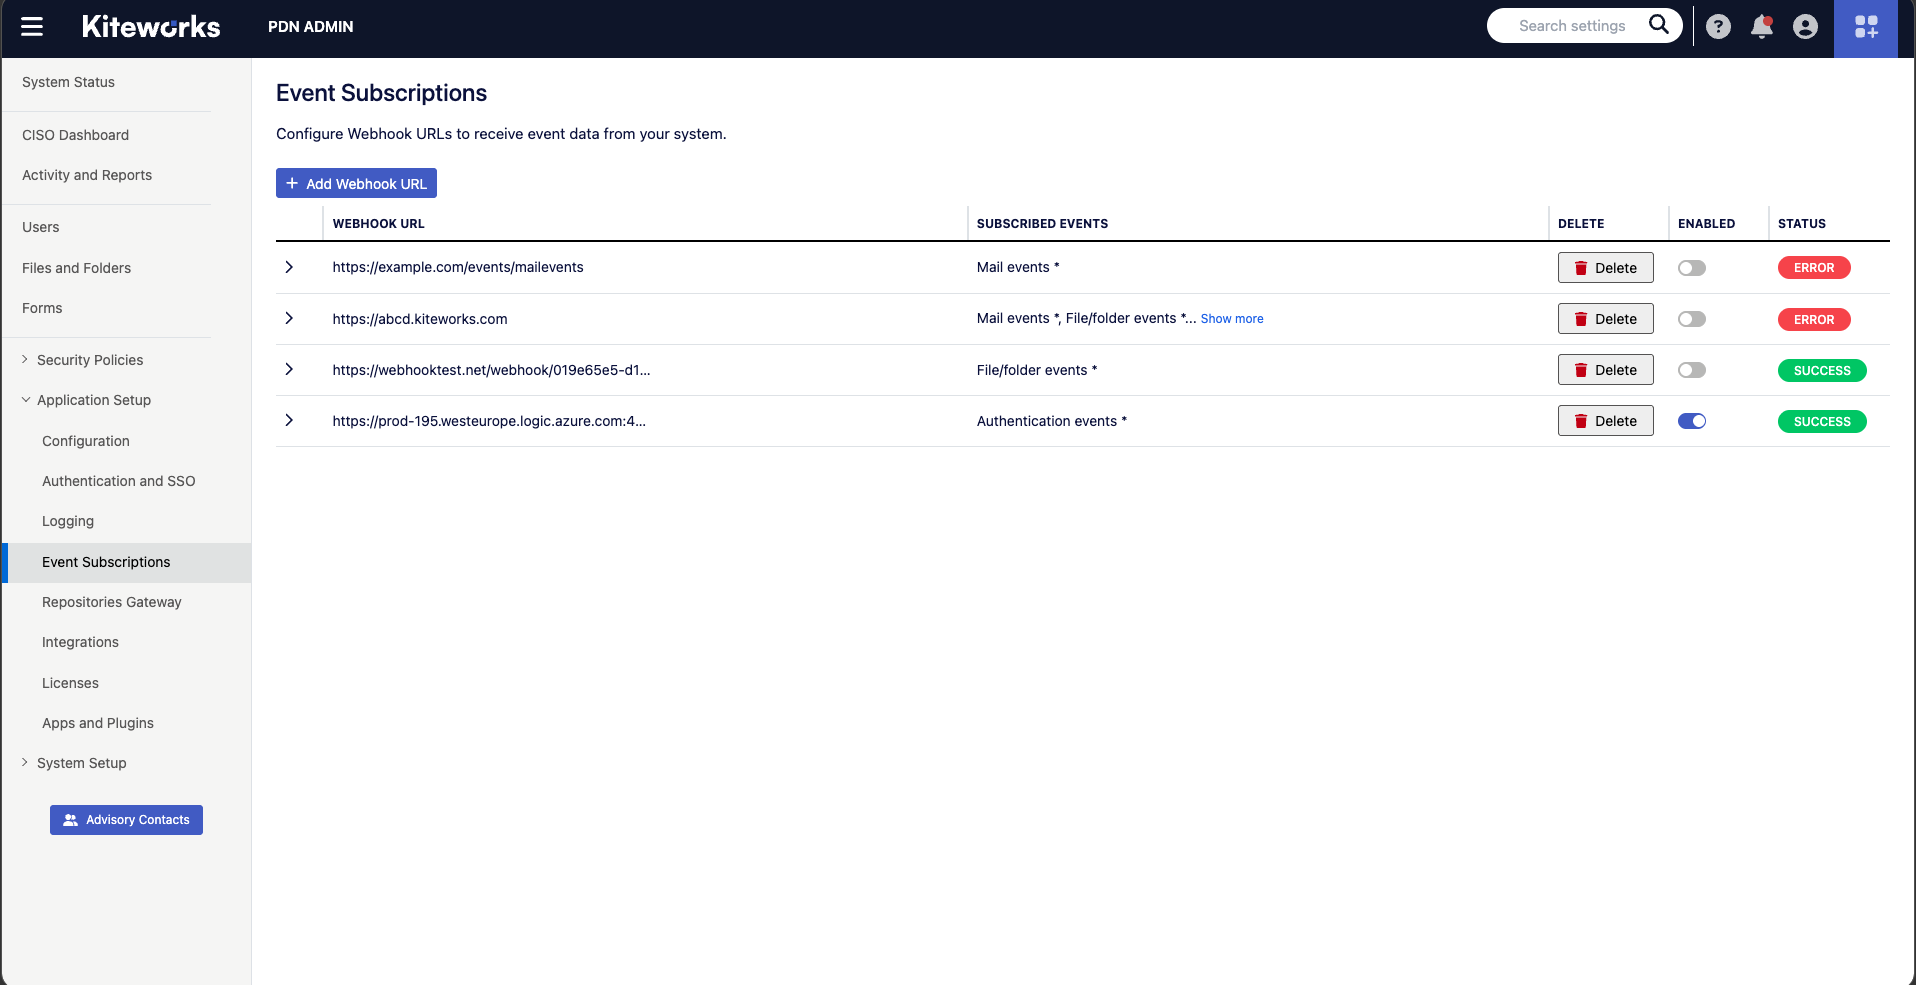Click the SUBSCRIBED EVENTS column header

pyautogui.click(x=1042, y=224)
